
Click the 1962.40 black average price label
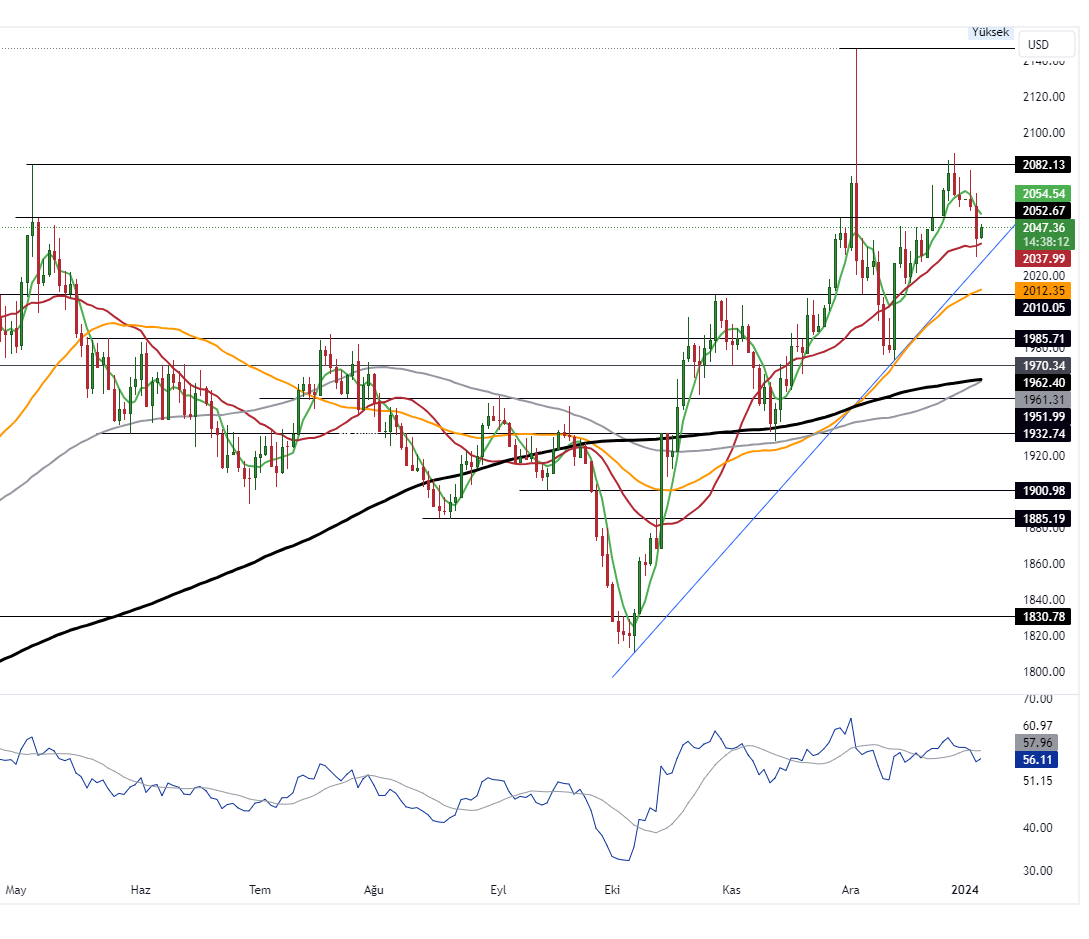coord(1042,382)
